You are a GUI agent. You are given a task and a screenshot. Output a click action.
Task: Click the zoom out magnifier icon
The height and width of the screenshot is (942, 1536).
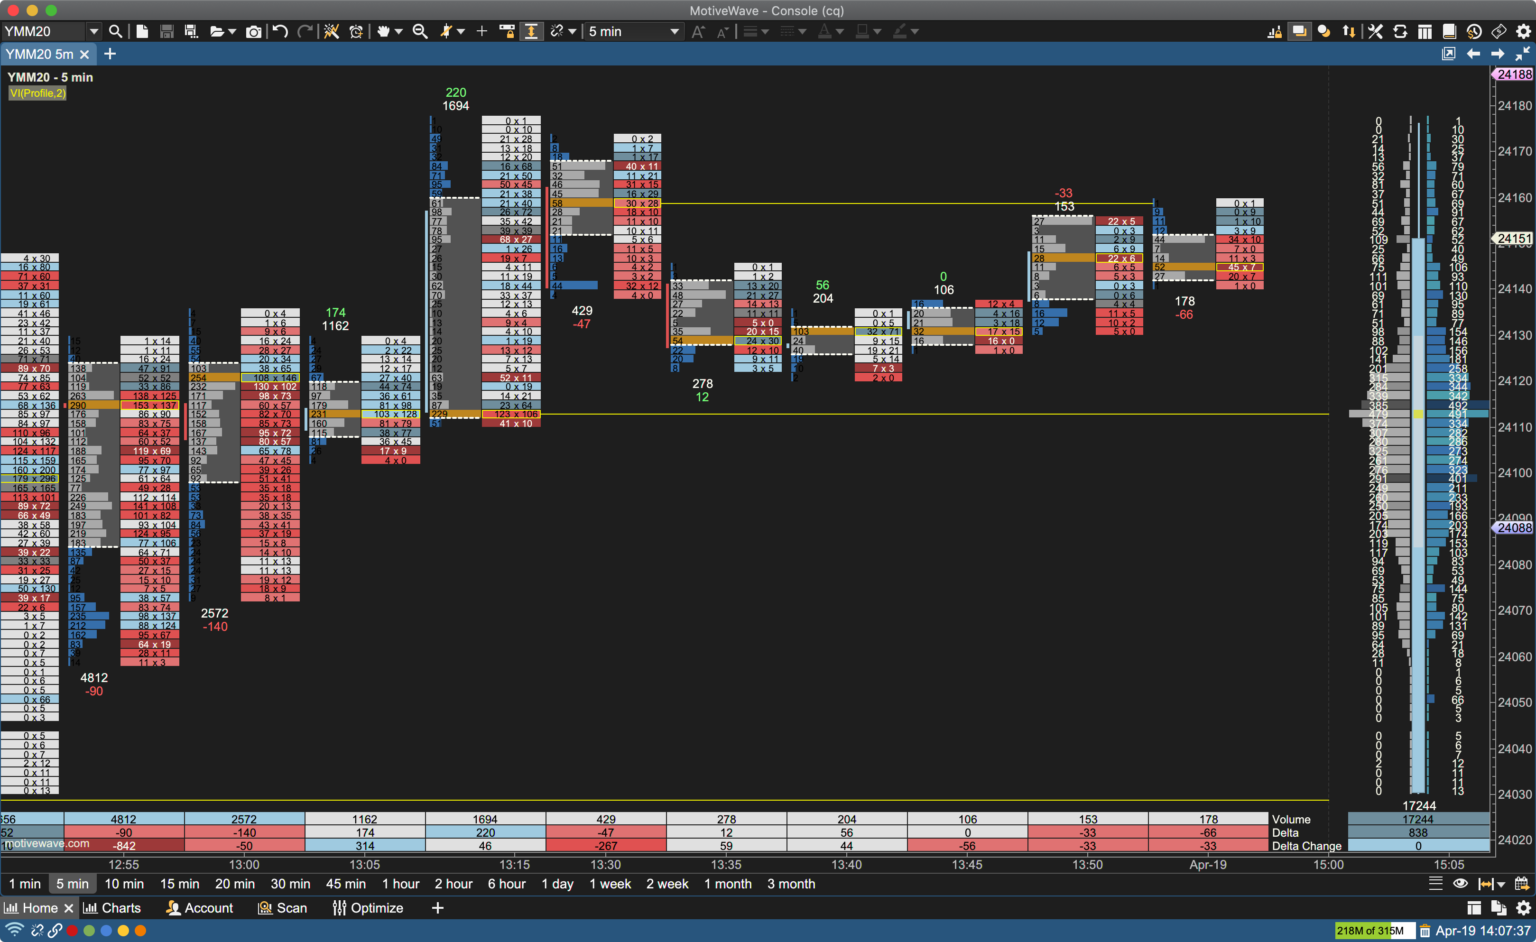pos(420,31)
